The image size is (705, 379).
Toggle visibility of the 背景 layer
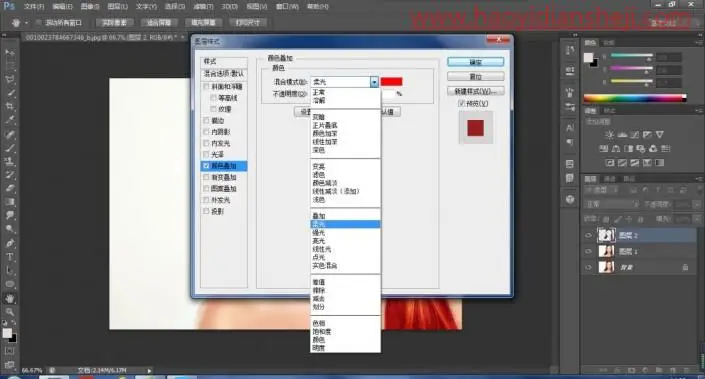589,268
